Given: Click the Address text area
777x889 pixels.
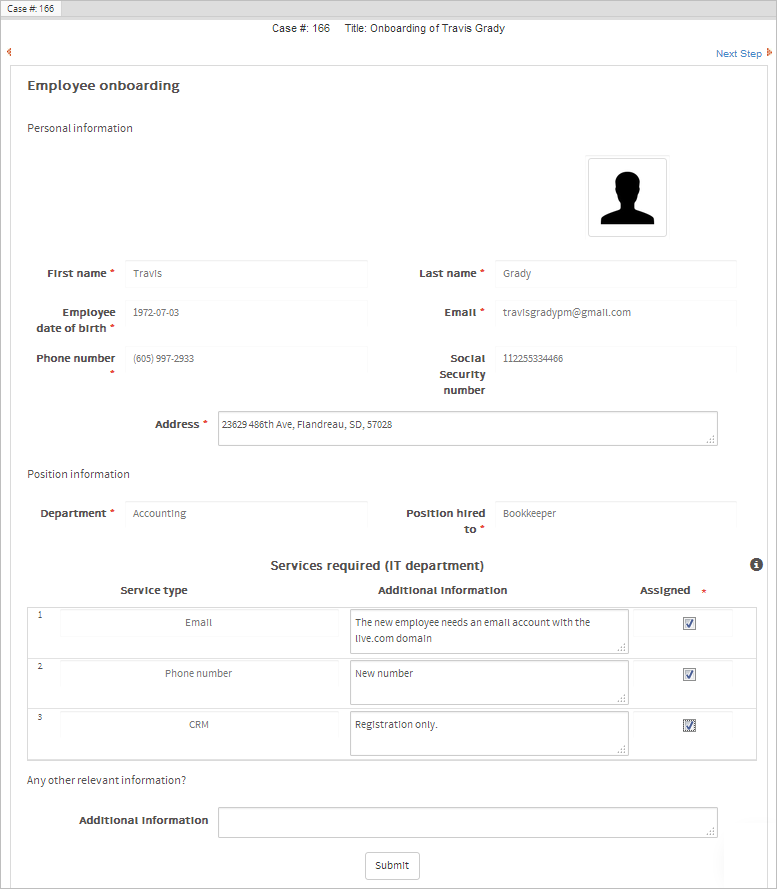Looking at the screenshot, I should (467, 428).
